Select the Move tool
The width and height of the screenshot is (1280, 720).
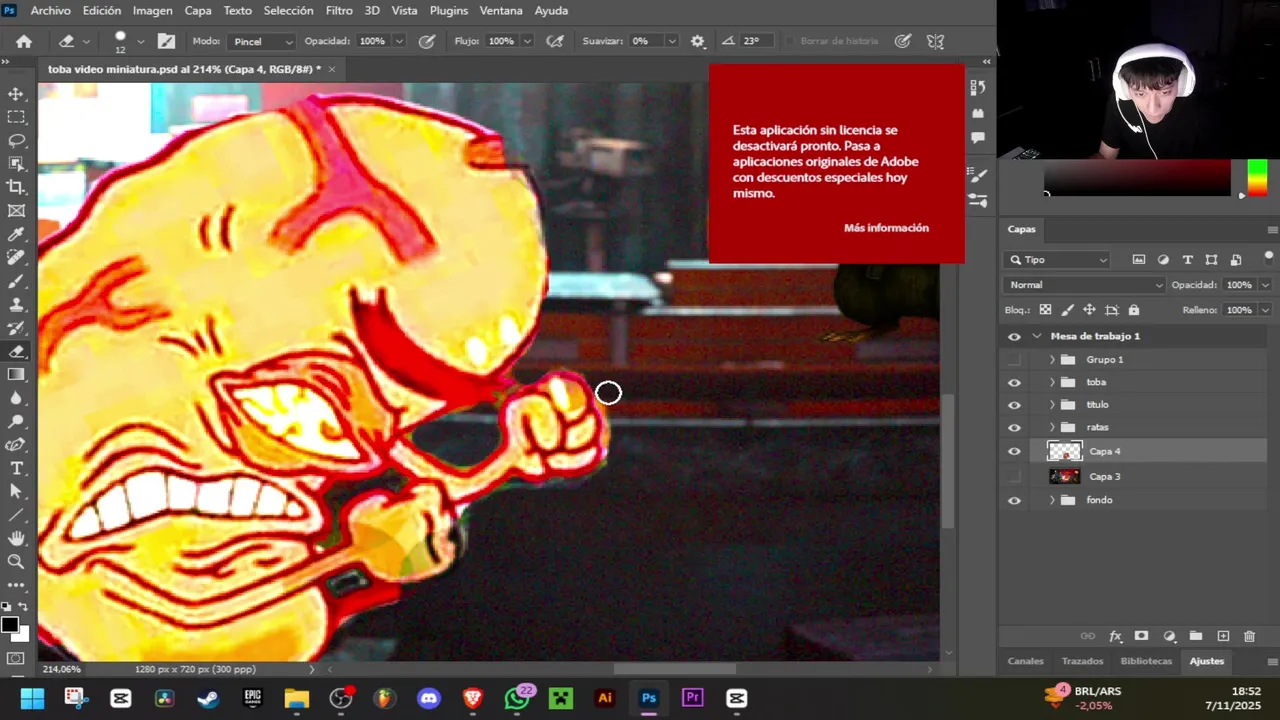(x=16, y=94)
